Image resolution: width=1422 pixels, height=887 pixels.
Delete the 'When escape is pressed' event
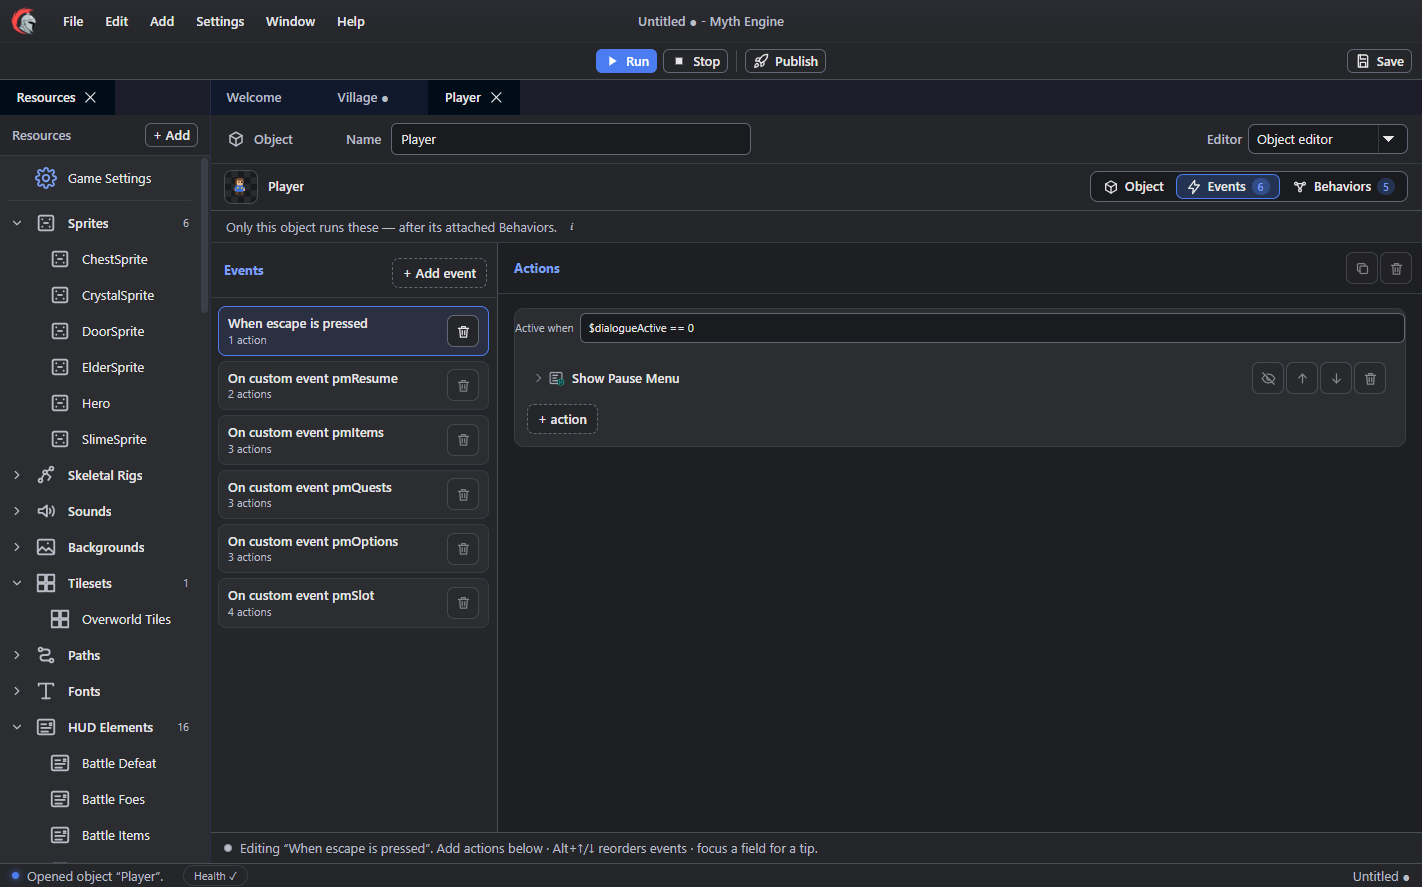pyautogui.click(x=463, y=331)
